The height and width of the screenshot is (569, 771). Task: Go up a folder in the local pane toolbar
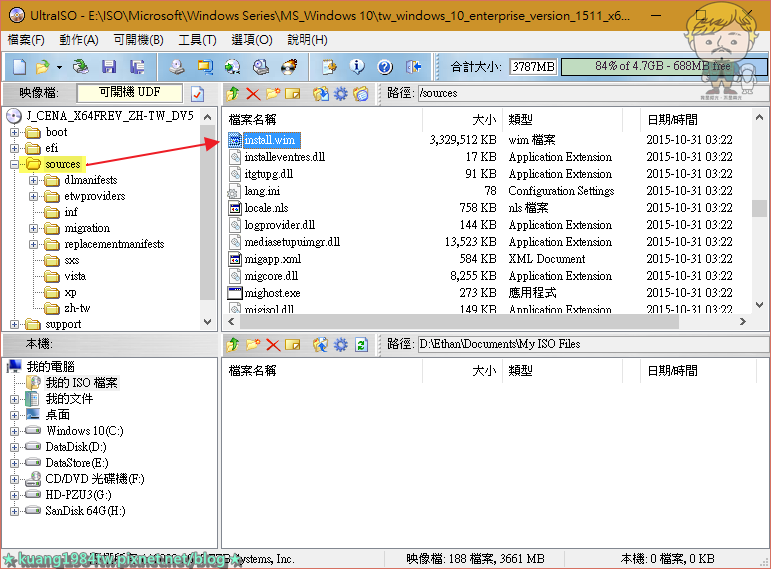click(x=233, y=345)
